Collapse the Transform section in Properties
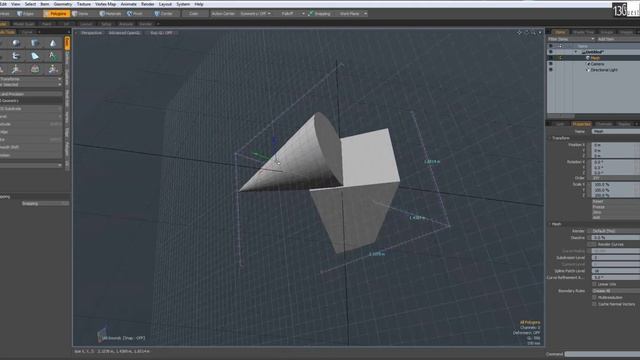The height and width of the screenshot is (360, 640). point(549,138)
